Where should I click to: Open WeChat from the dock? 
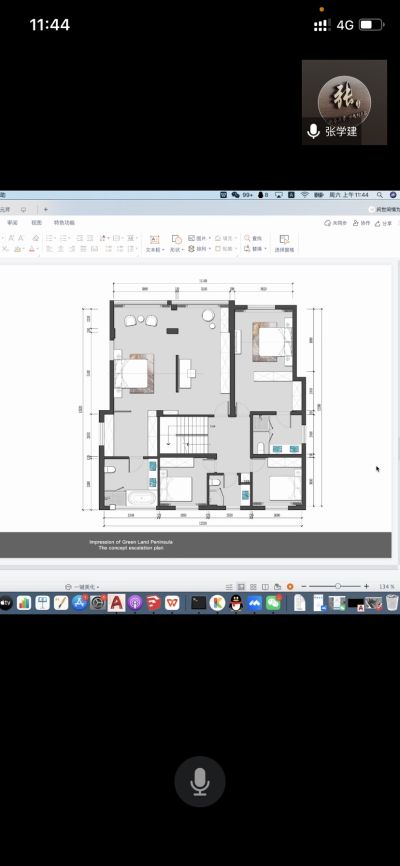pyautogui.click(x=273, y=603)
